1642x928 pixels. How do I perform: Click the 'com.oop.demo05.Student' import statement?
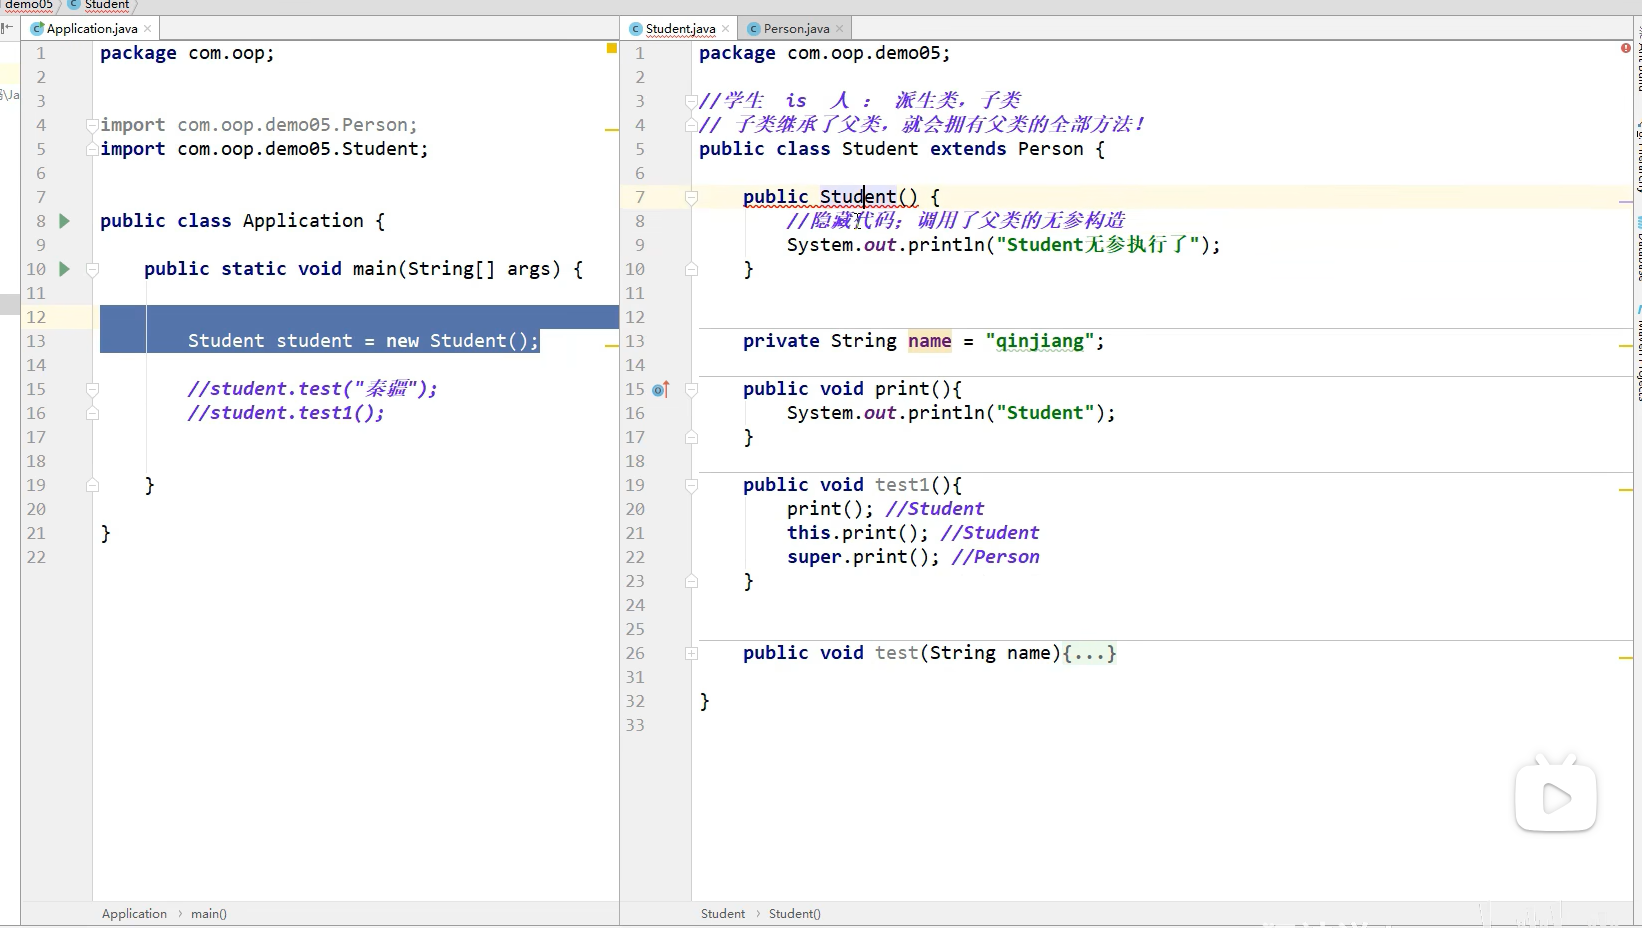[264, 149]
